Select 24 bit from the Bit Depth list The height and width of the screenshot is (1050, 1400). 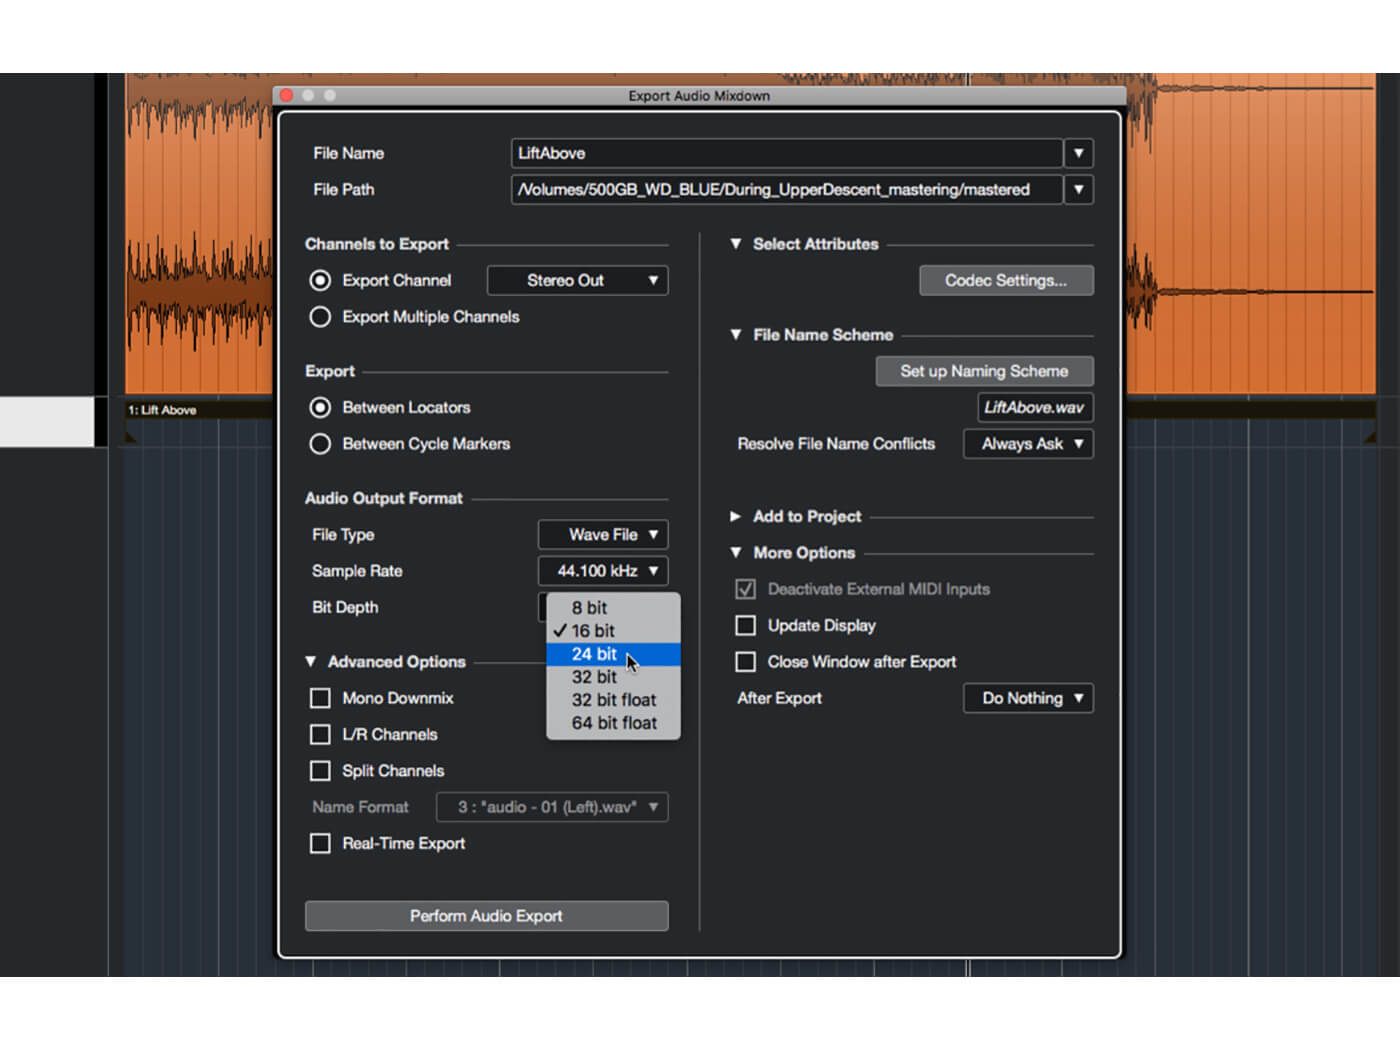click(593, 653)
